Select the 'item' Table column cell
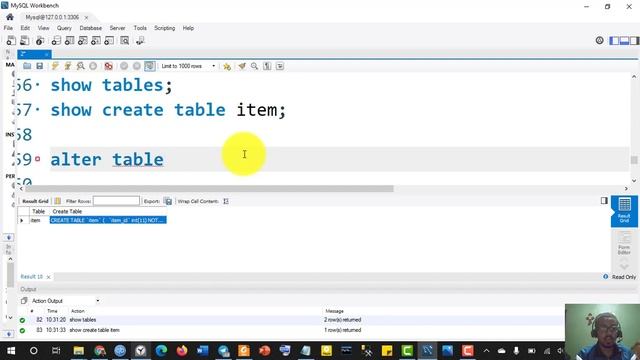The height and width of the screenshot is (360, 640). 40,220
